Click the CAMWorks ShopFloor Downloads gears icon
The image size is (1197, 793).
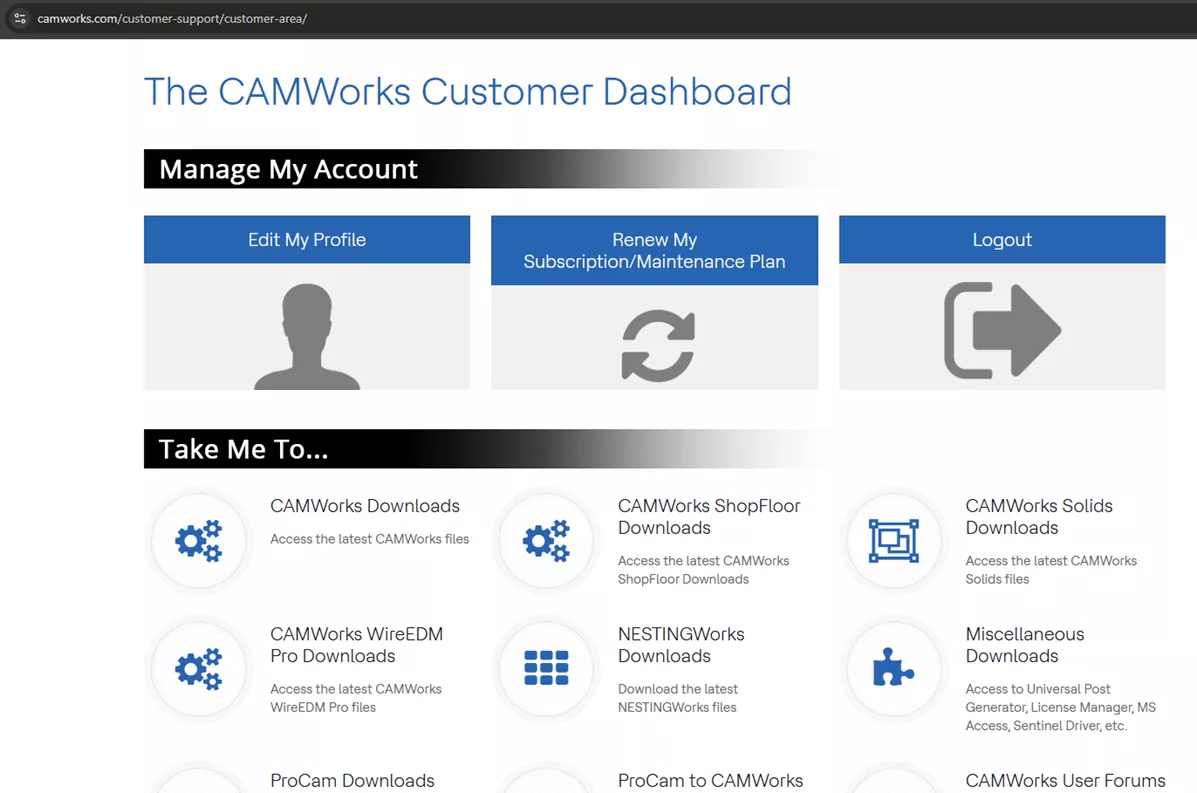pos(546,541)
